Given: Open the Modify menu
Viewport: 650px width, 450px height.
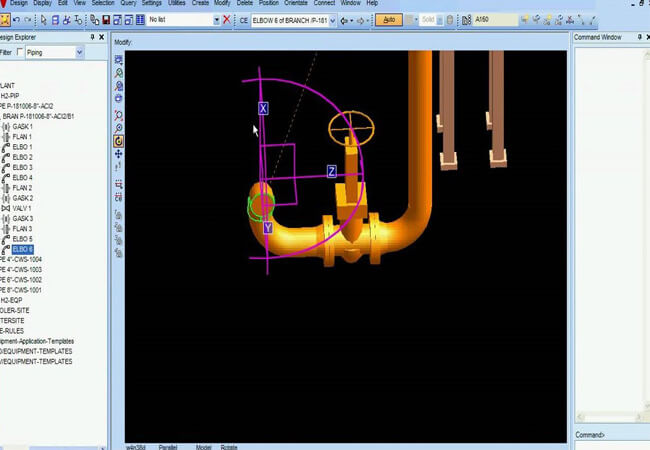Looking at the screenshot, I should 222,3.
